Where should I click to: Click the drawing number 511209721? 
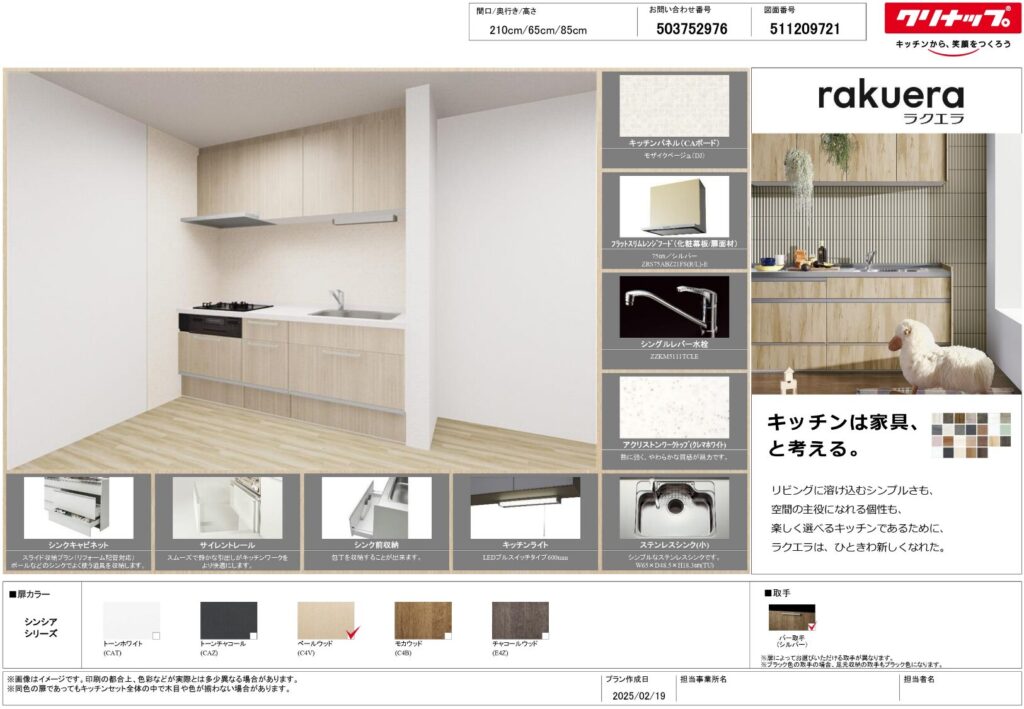click(806, 29)
